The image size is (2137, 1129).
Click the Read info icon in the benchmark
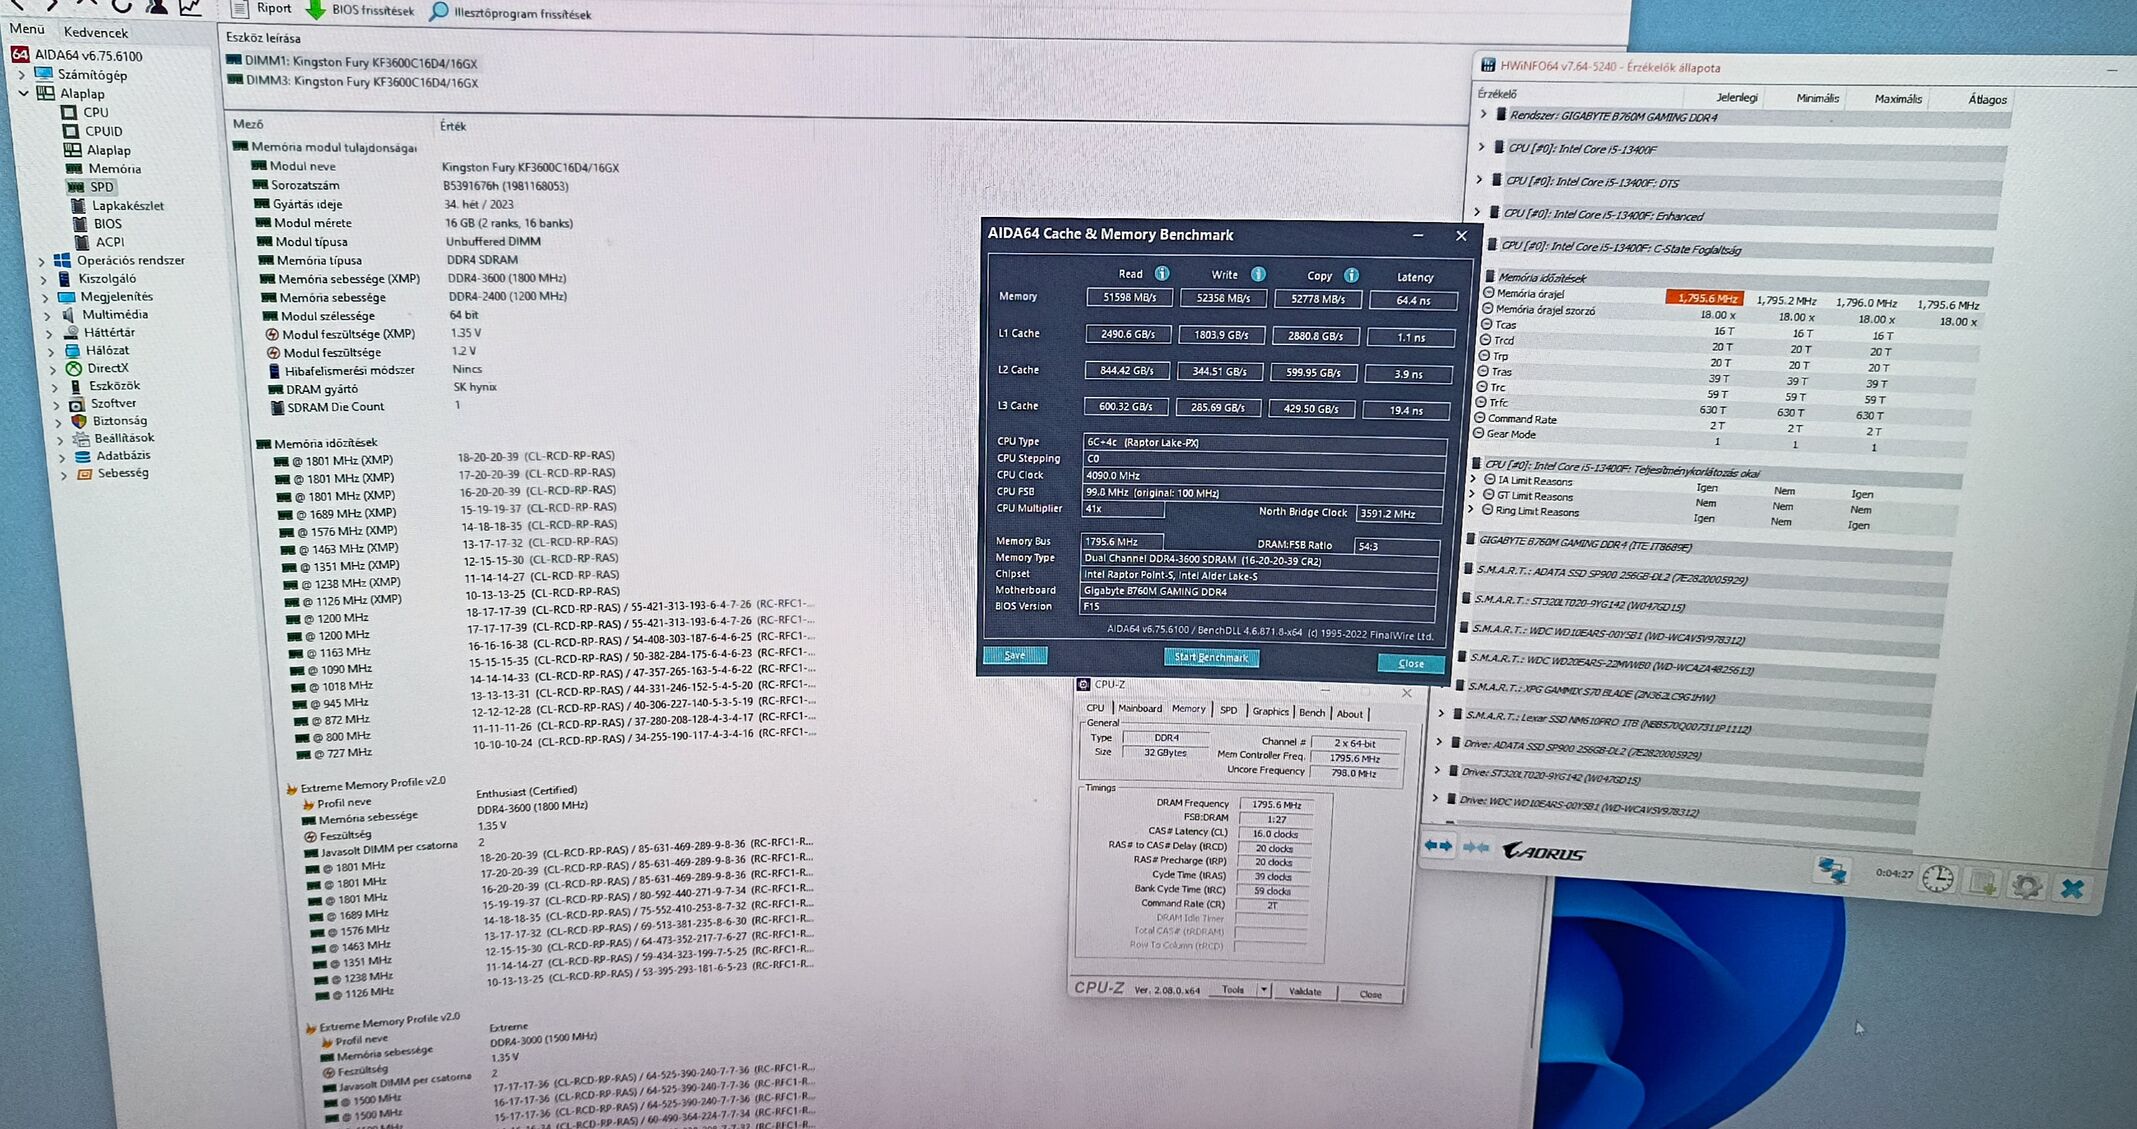pos(1162,273)
